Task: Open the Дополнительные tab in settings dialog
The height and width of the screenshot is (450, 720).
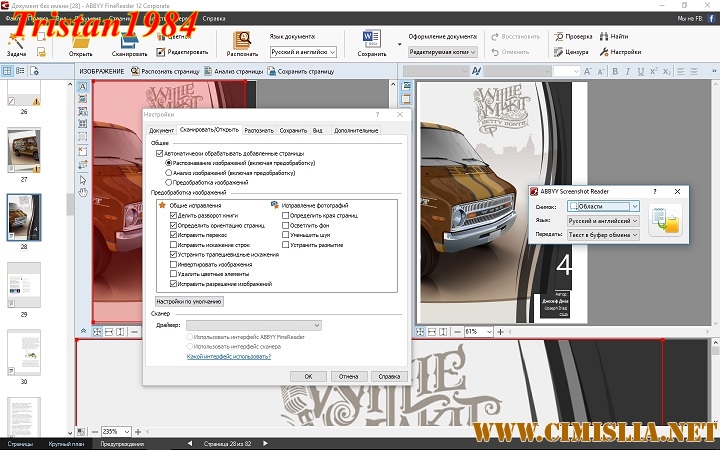Action: (356, 130)
